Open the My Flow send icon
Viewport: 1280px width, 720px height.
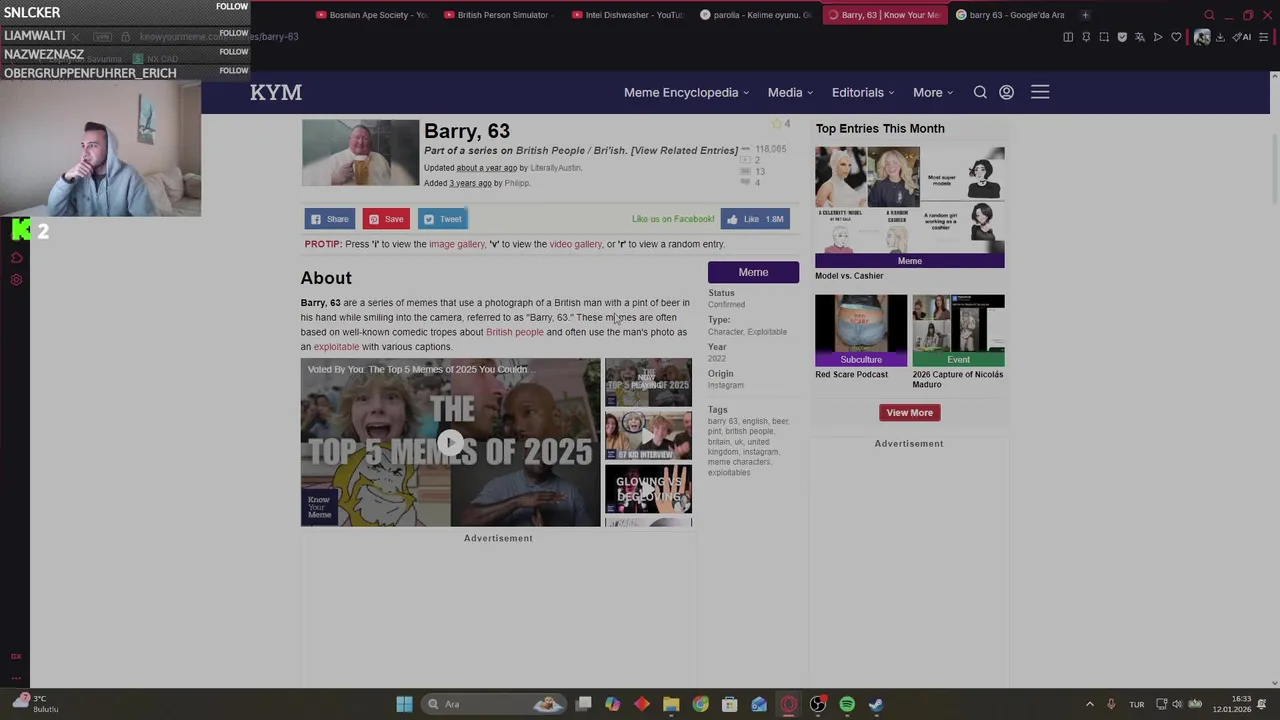point(1158,37)
